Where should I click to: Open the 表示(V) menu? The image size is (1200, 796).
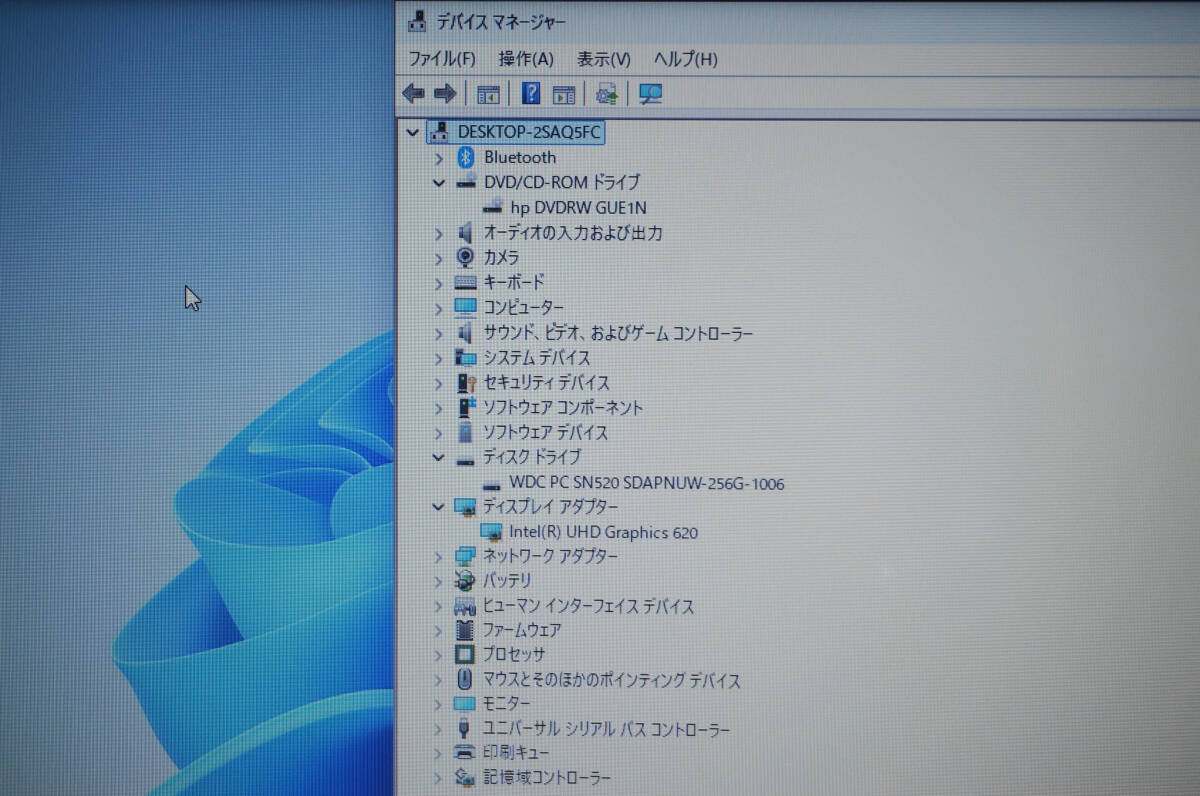[x=604, y=59]
